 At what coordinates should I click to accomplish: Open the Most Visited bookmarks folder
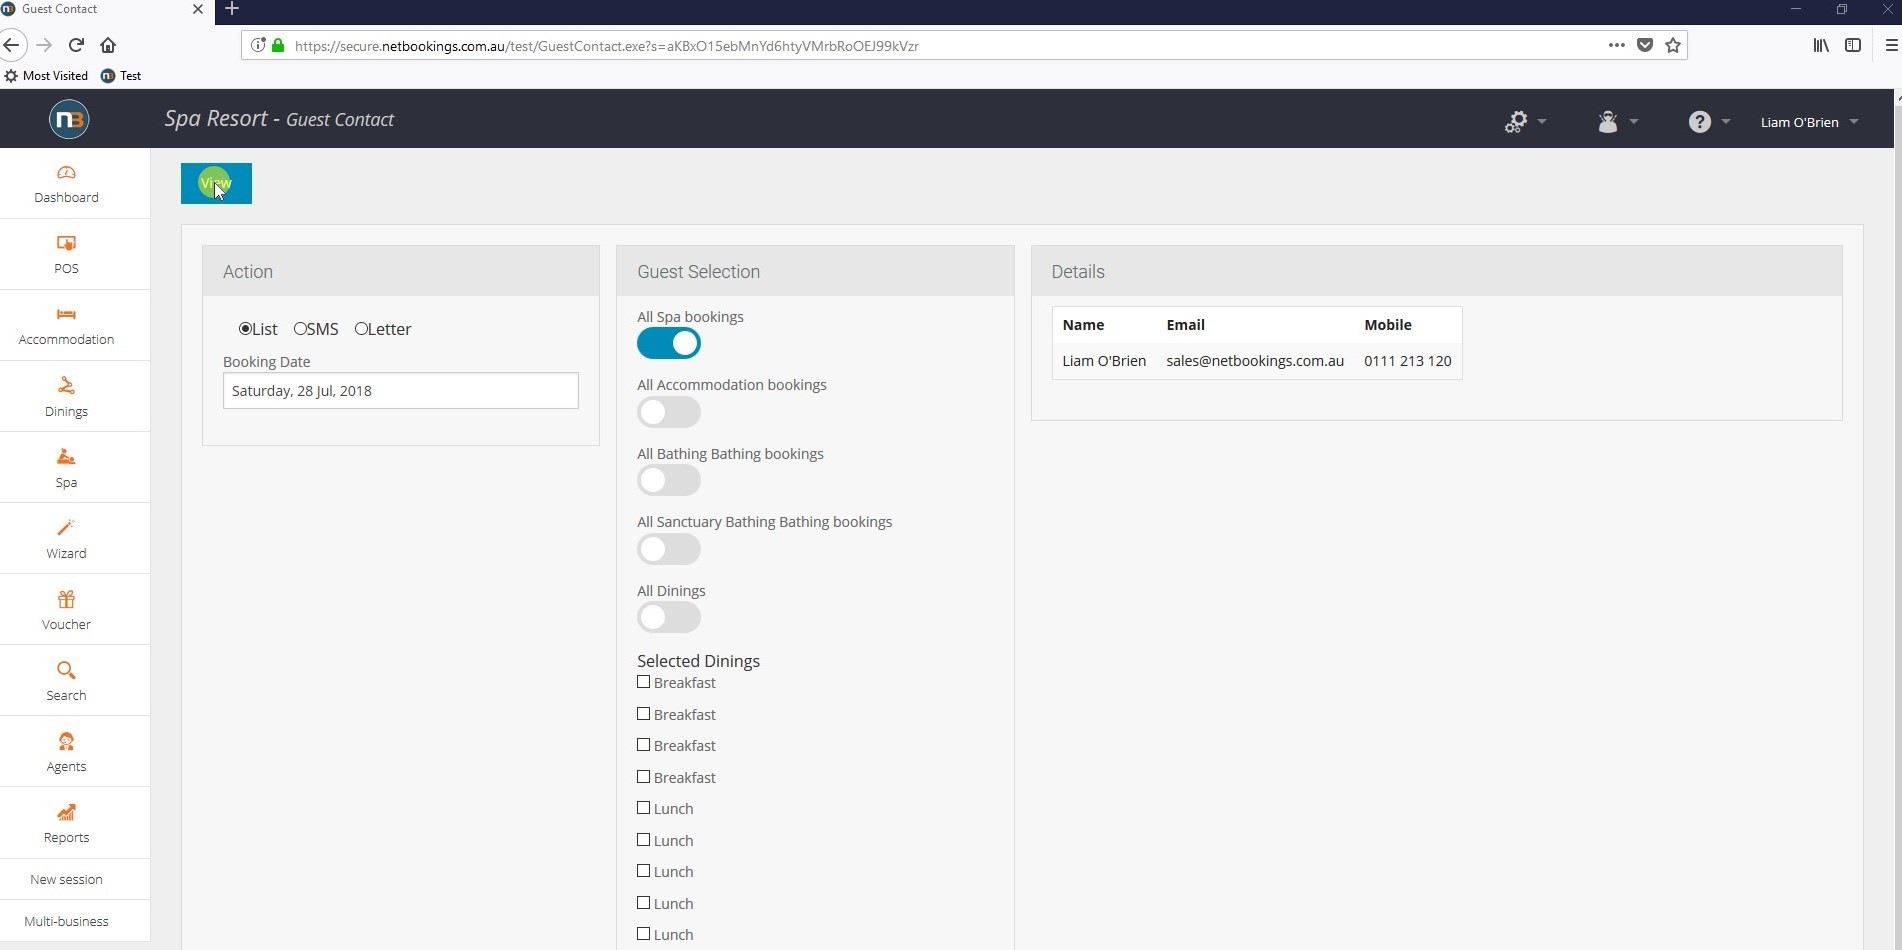click(46, 76)
